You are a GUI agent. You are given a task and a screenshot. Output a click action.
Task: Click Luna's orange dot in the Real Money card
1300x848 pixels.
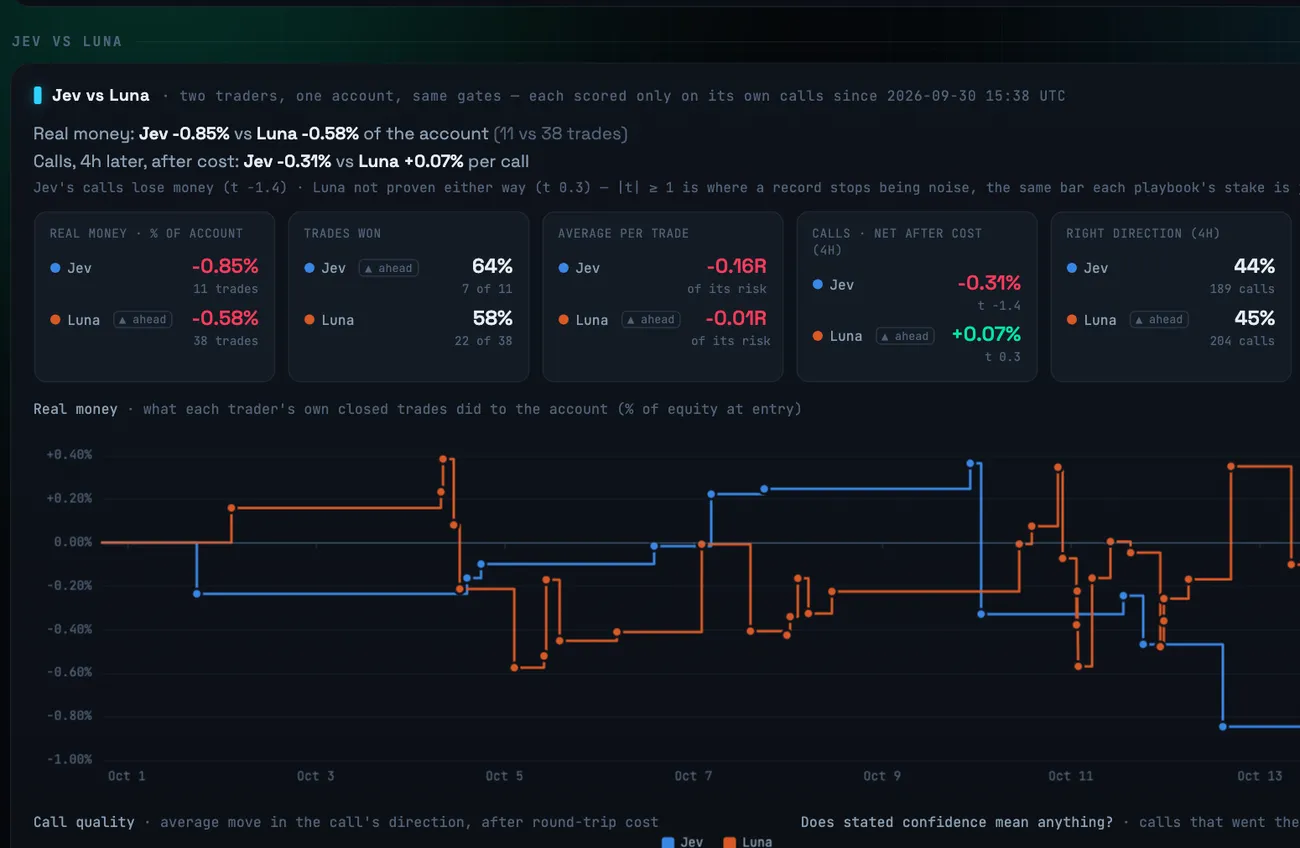(55, 320)
